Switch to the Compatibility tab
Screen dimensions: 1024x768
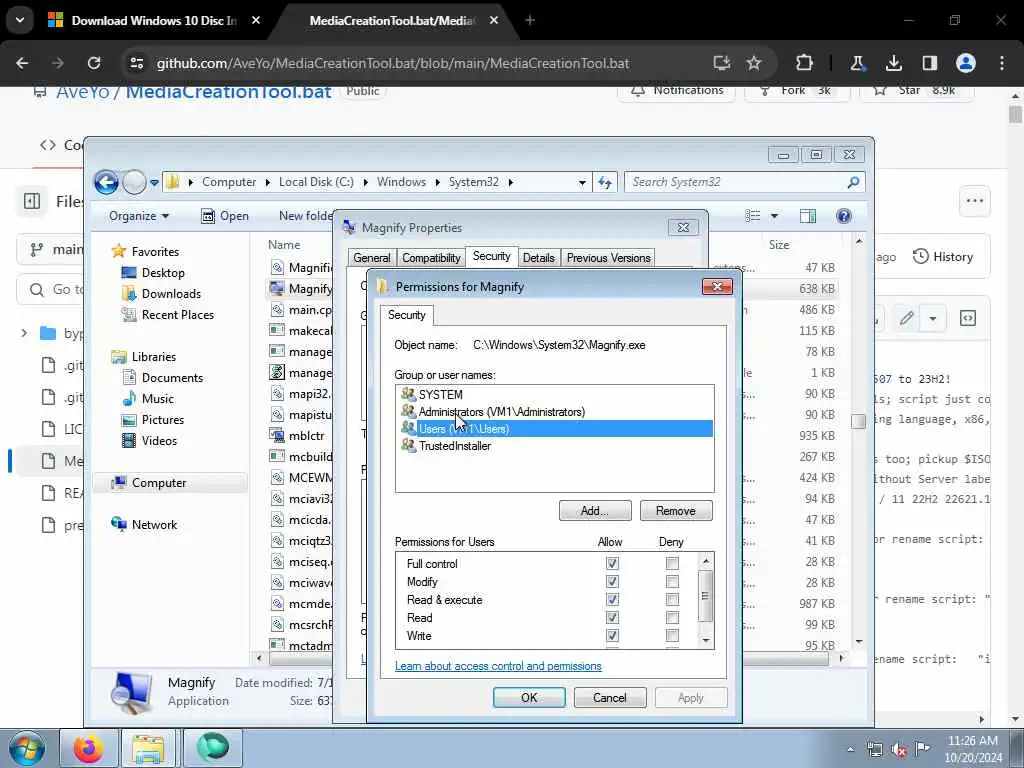431,258
